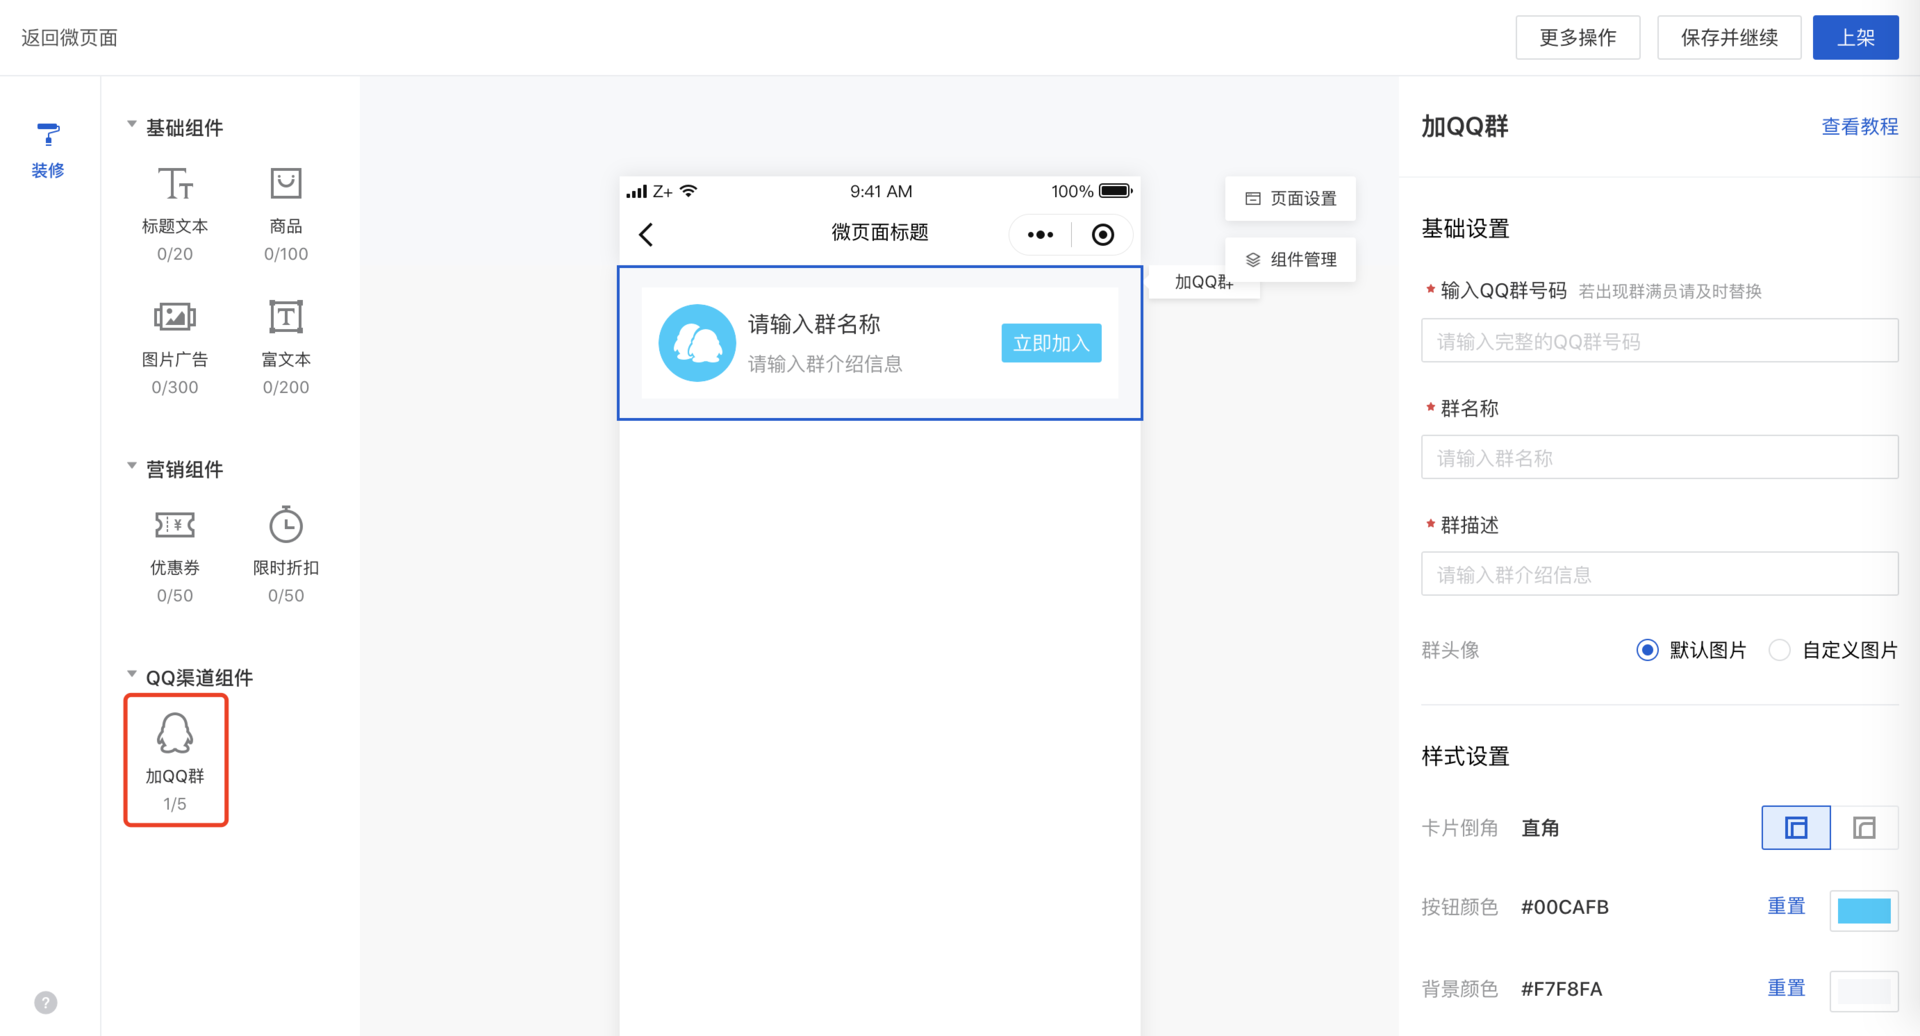
Task: Open the blue button color swatch
Action: [x=1864, y=910]
